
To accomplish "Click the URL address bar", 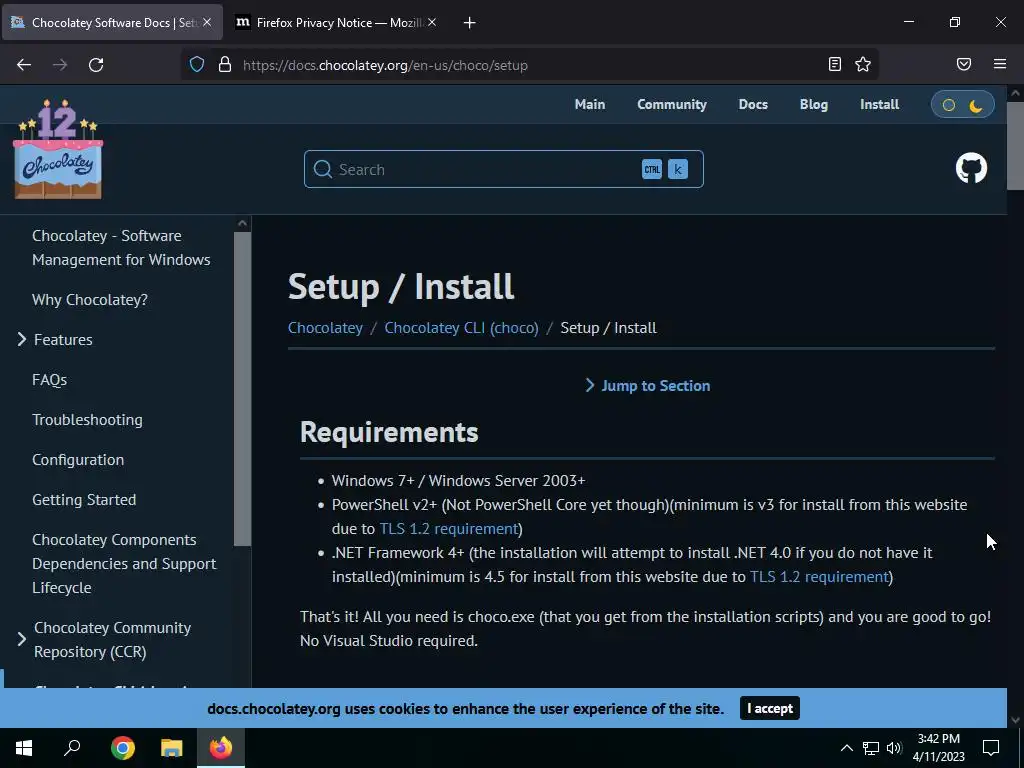I will click(529, 65).
